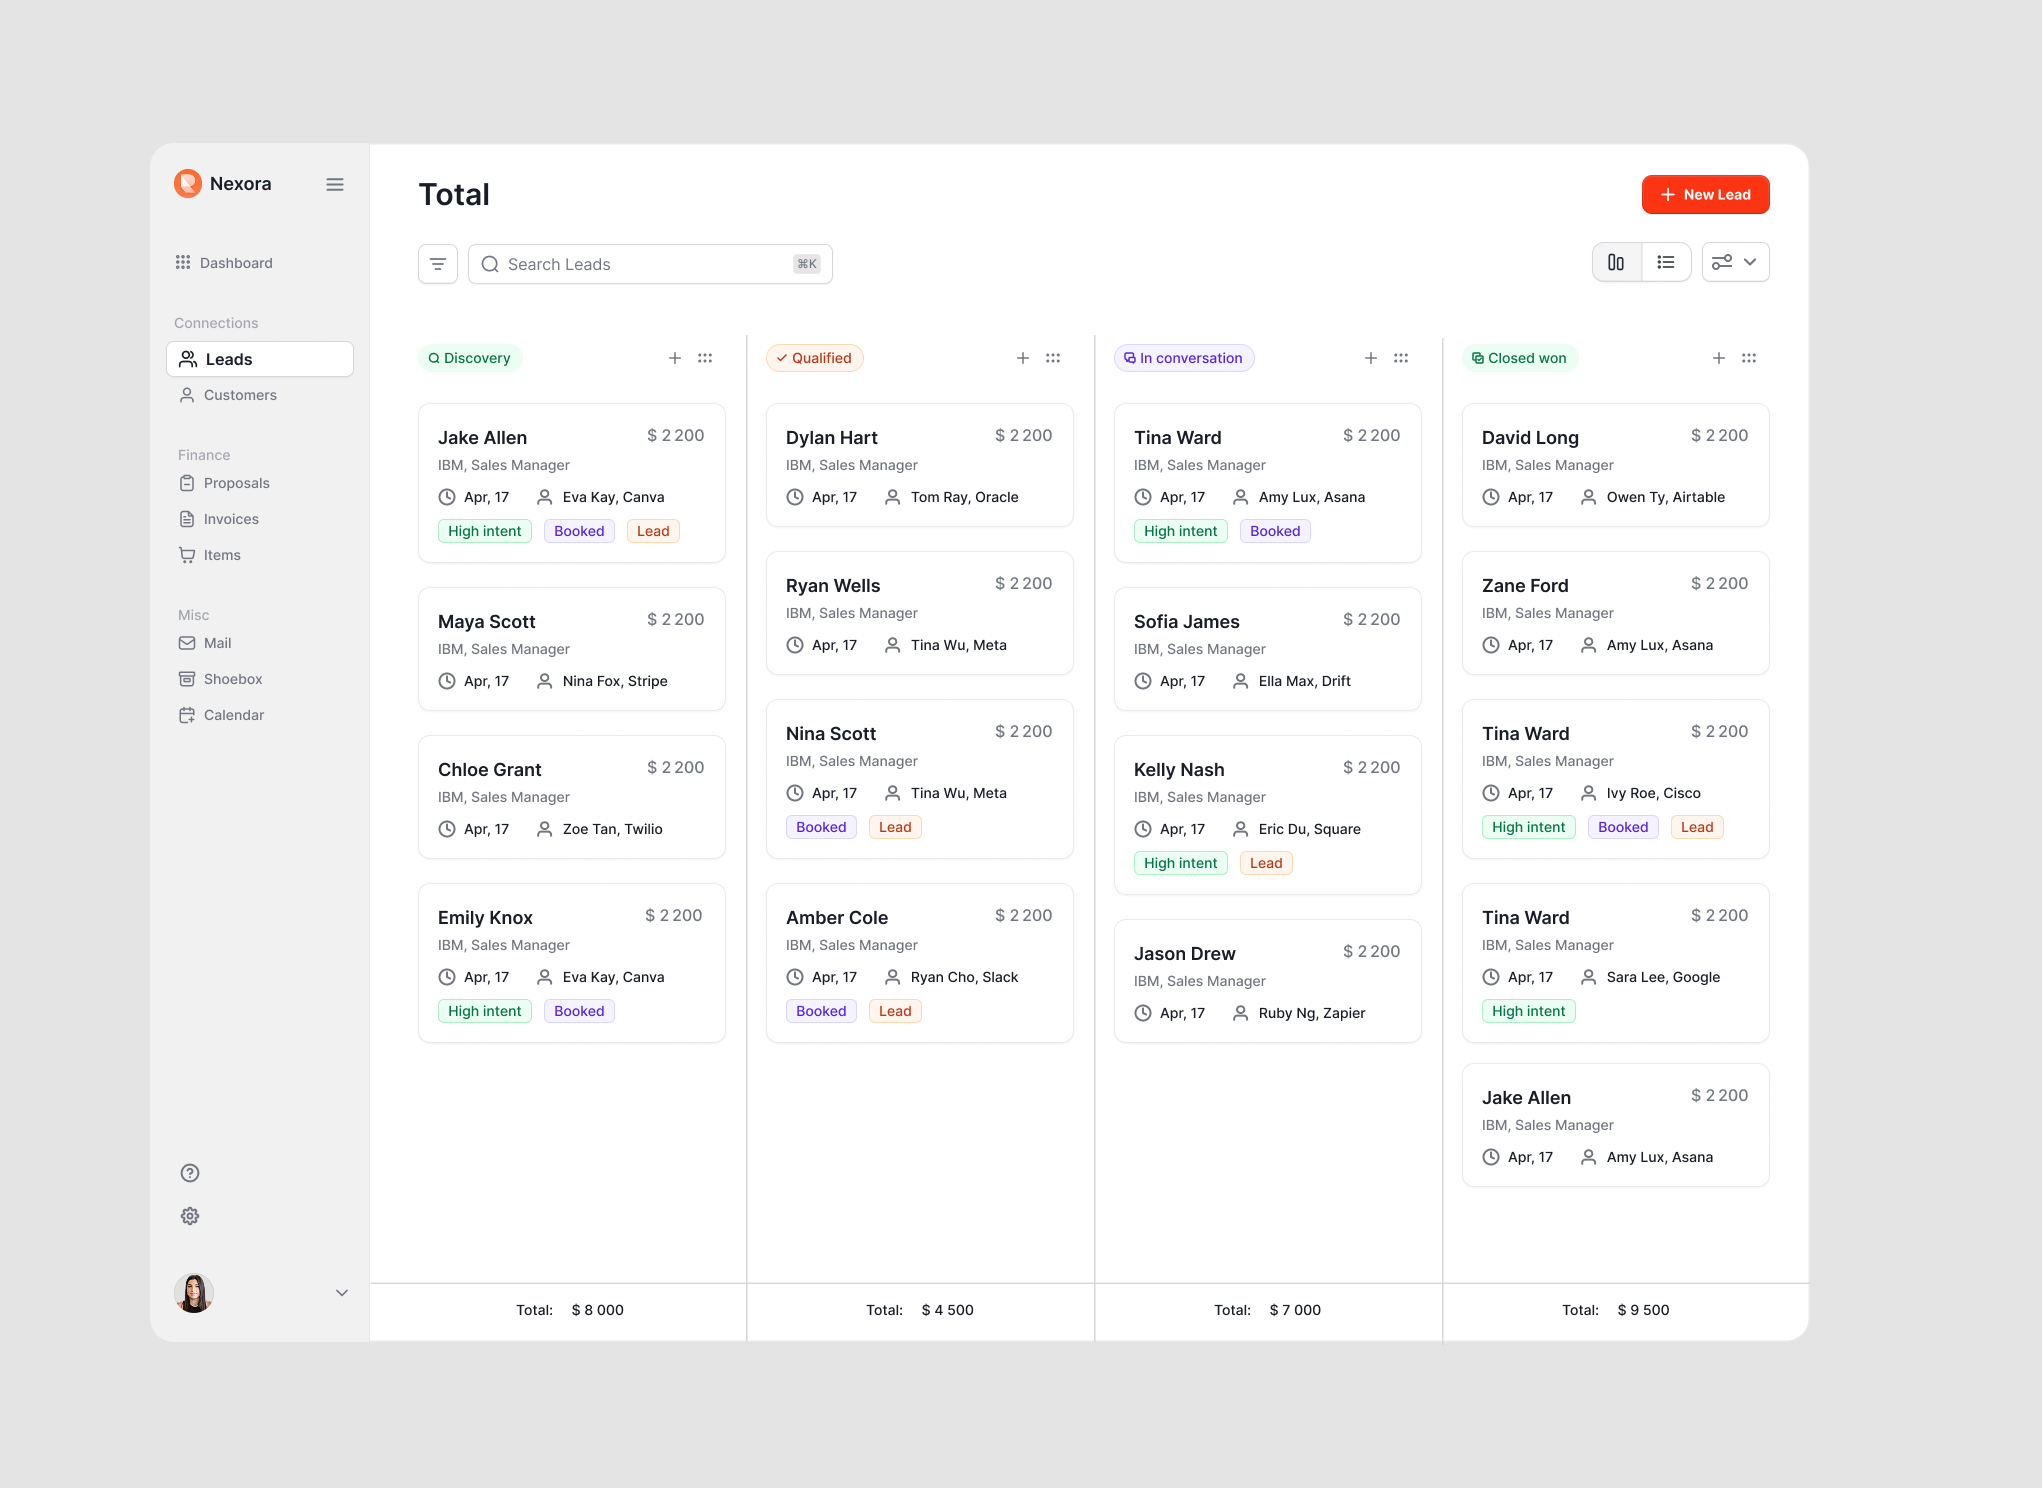This screenshot has height=1488, width=2042.
Task: Open the Zane Ford lead card
Action: 1616,613
